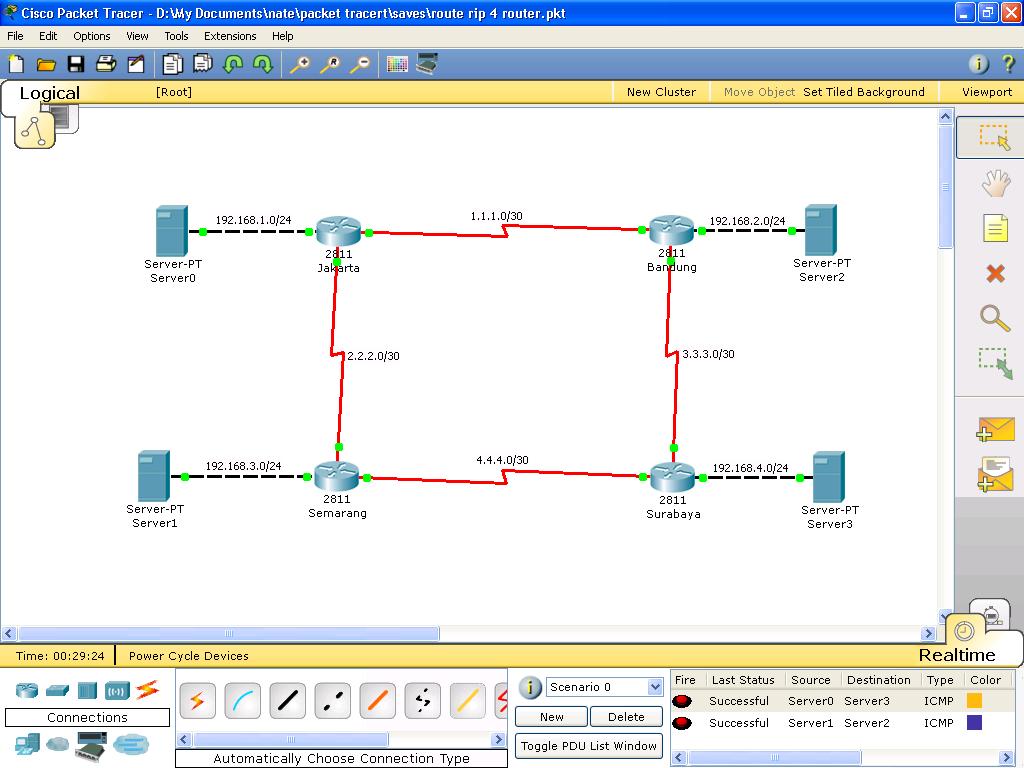This screenshot has height=768, width=1024.
Task: Switch to Realtime mode tab
Action: [957, 655]
